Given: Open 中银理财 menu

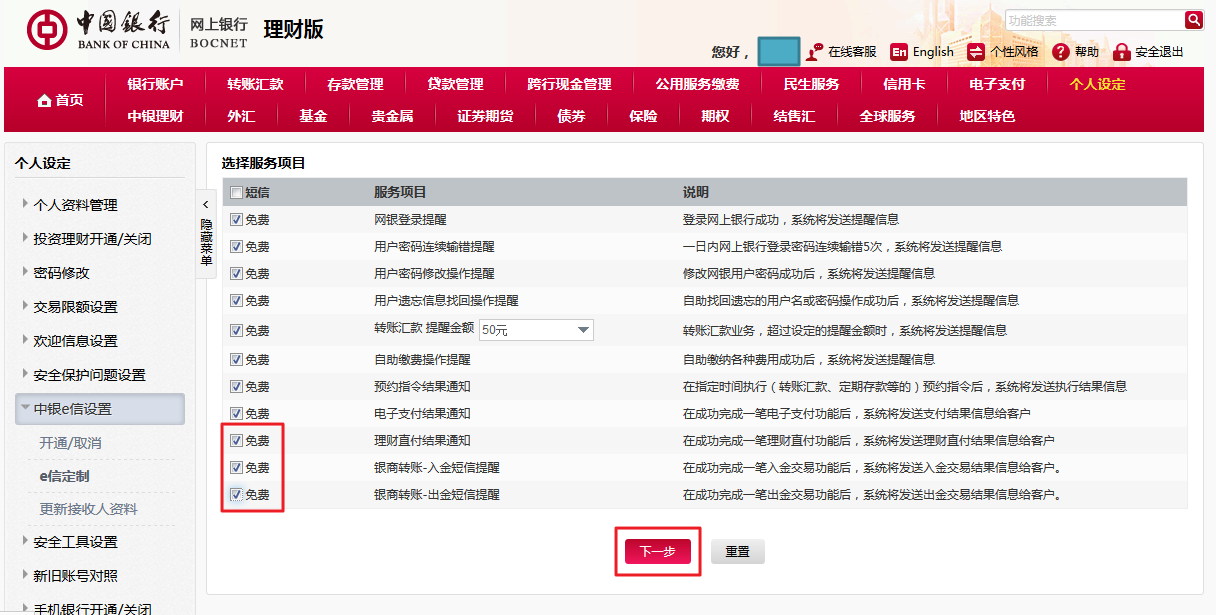Looking at the screenshot, I should [155, 116].
